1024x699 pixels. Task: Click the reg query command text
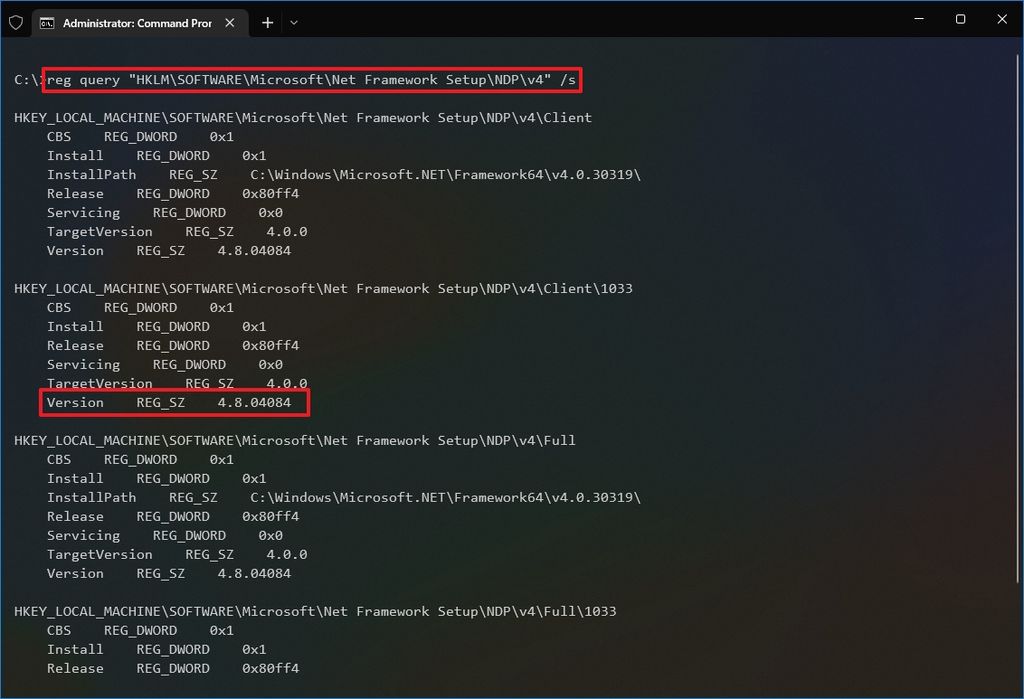pos(311,80)
